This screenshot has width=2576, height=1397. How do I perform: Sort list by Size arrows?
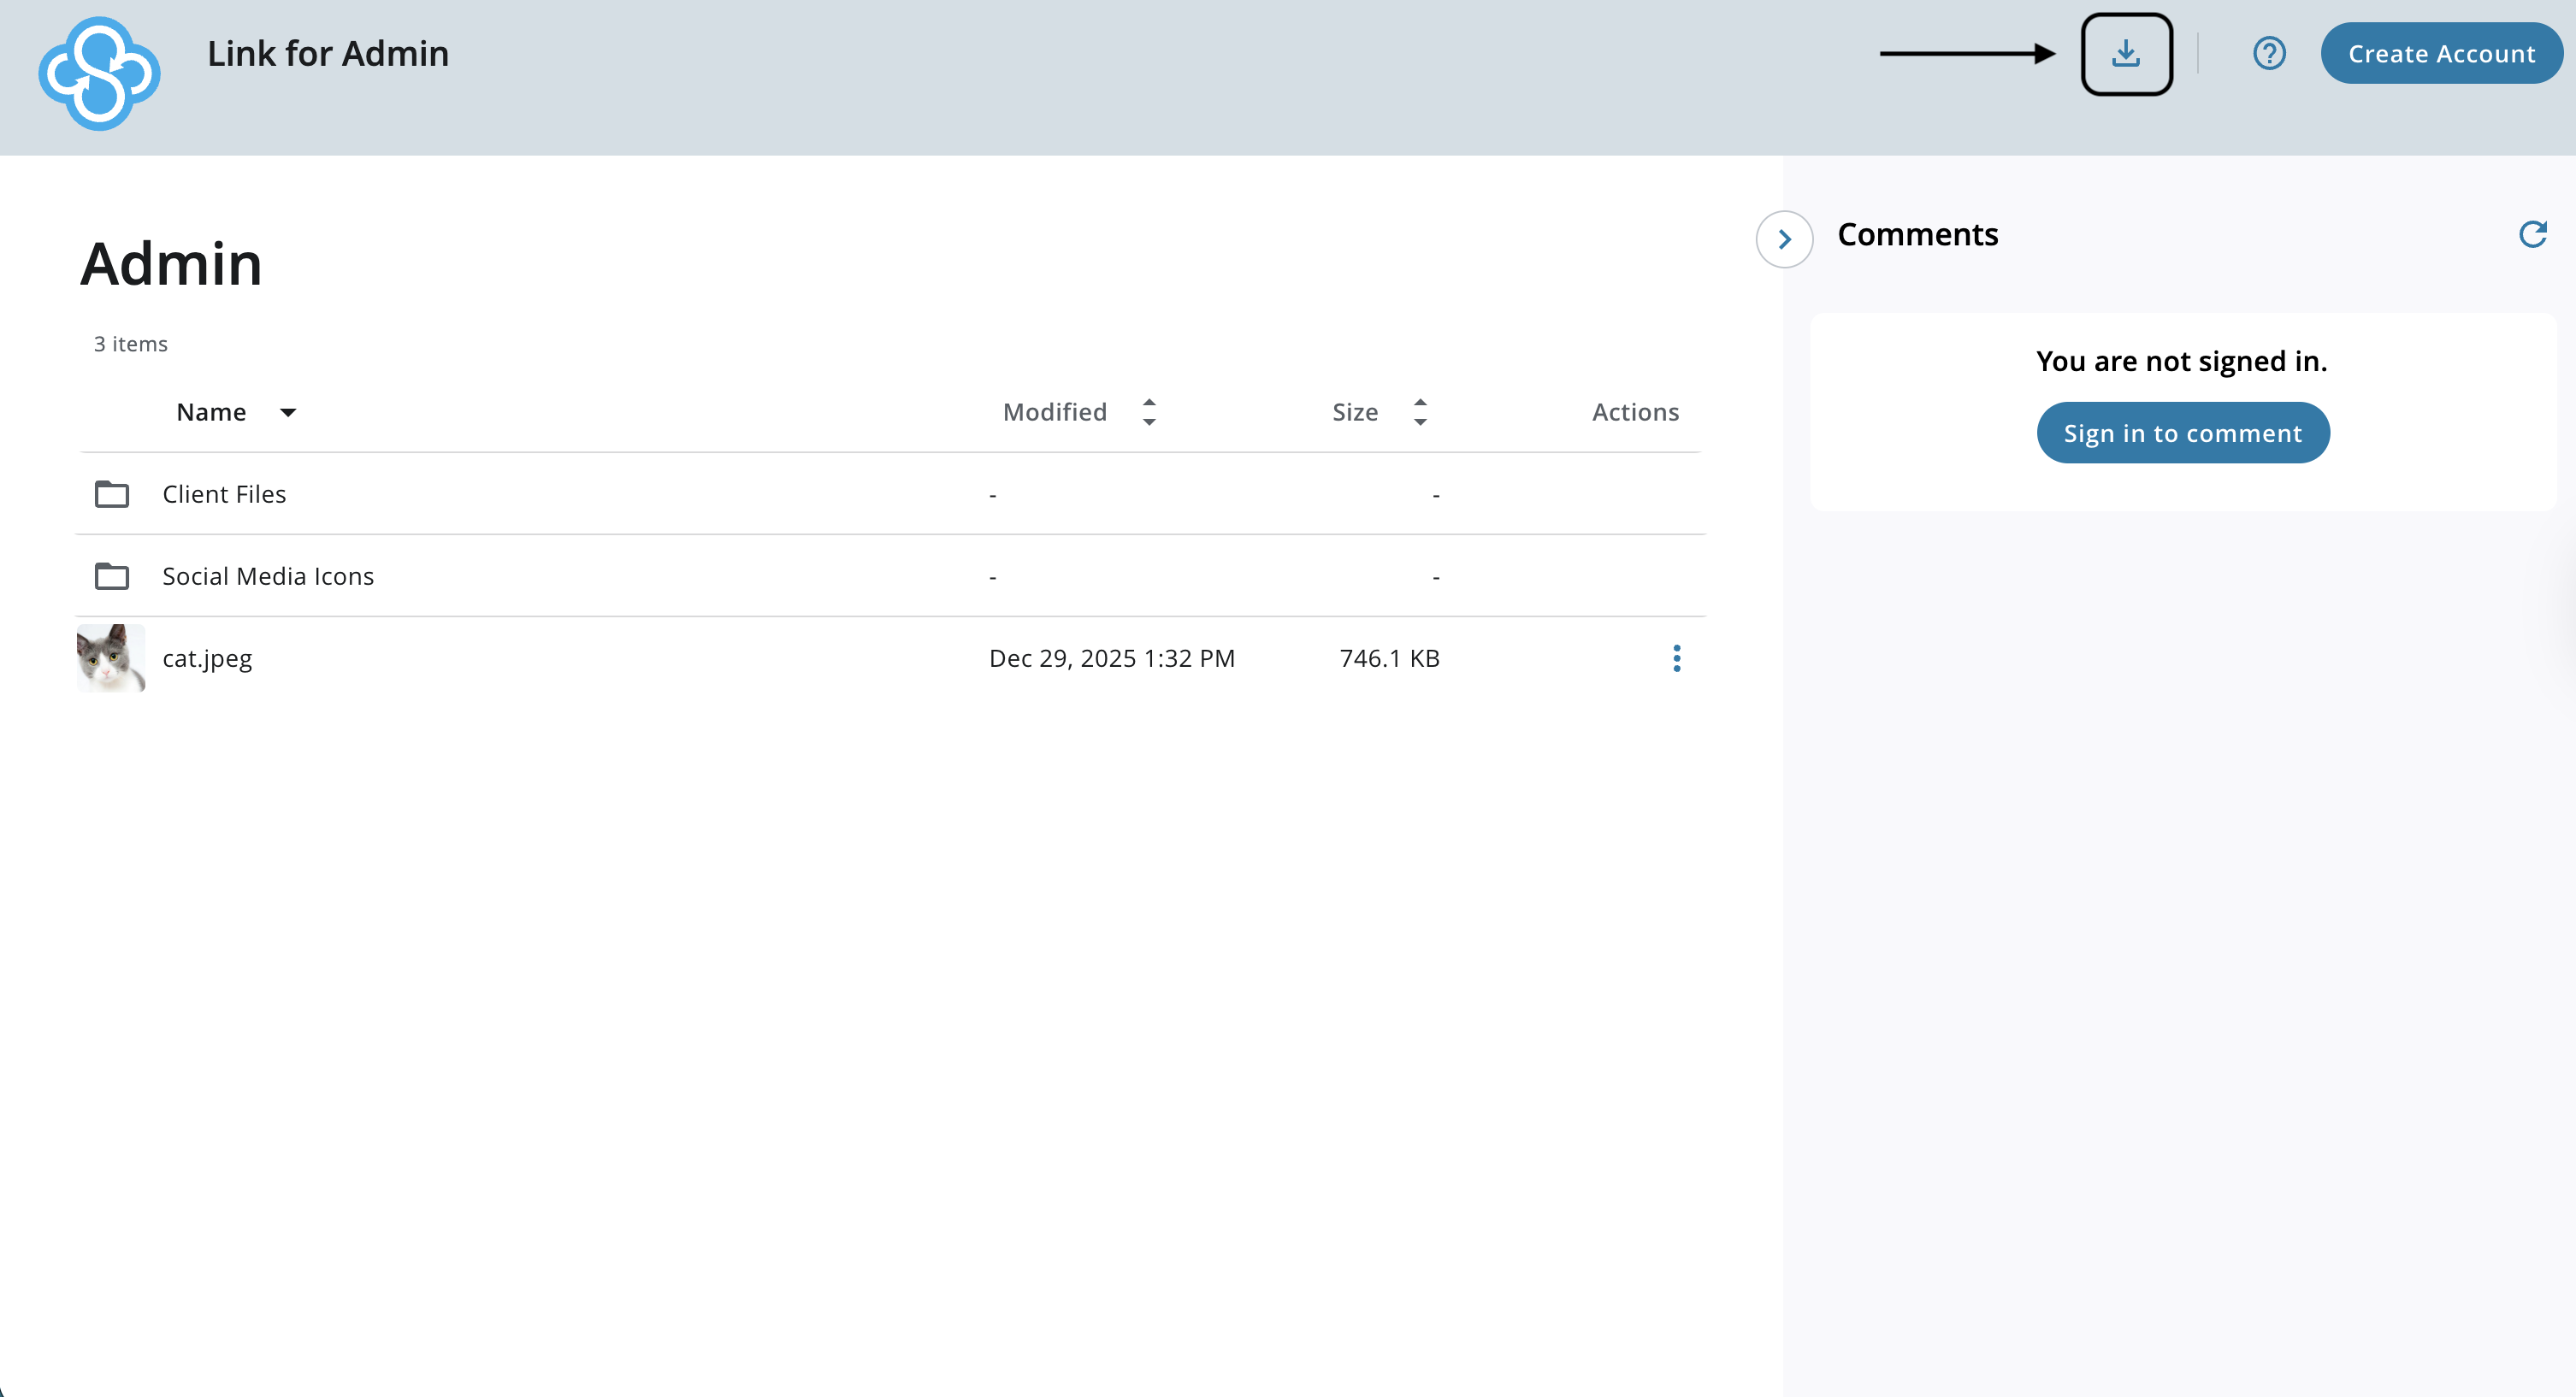pos(1420,412)
